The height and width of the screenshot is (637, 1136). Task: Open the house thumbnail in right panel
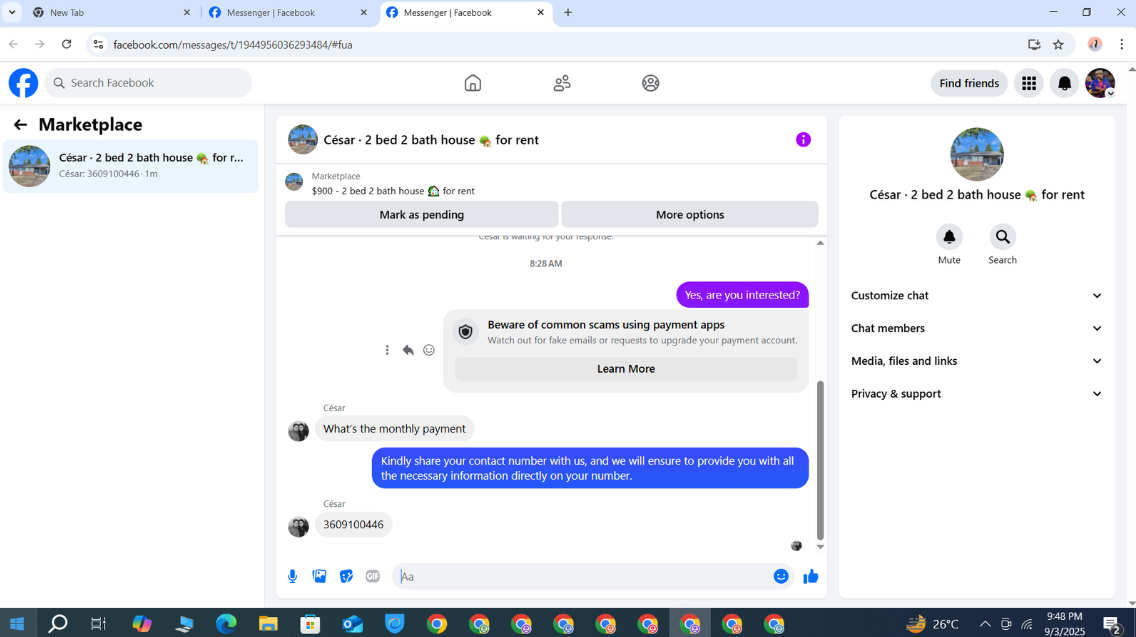[977, 154]
